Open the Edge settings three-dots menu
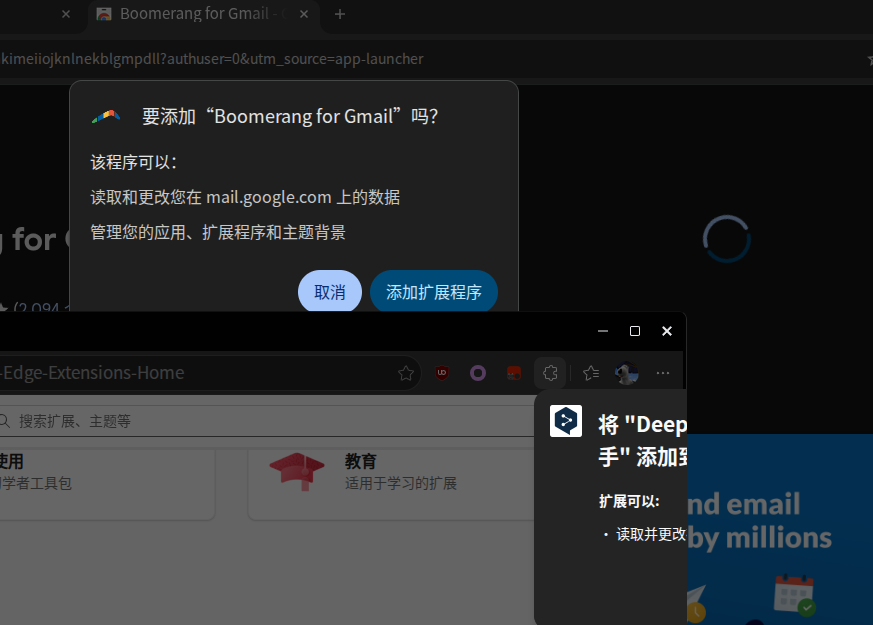Screen dimensions: 873x625 click(663, 373)
